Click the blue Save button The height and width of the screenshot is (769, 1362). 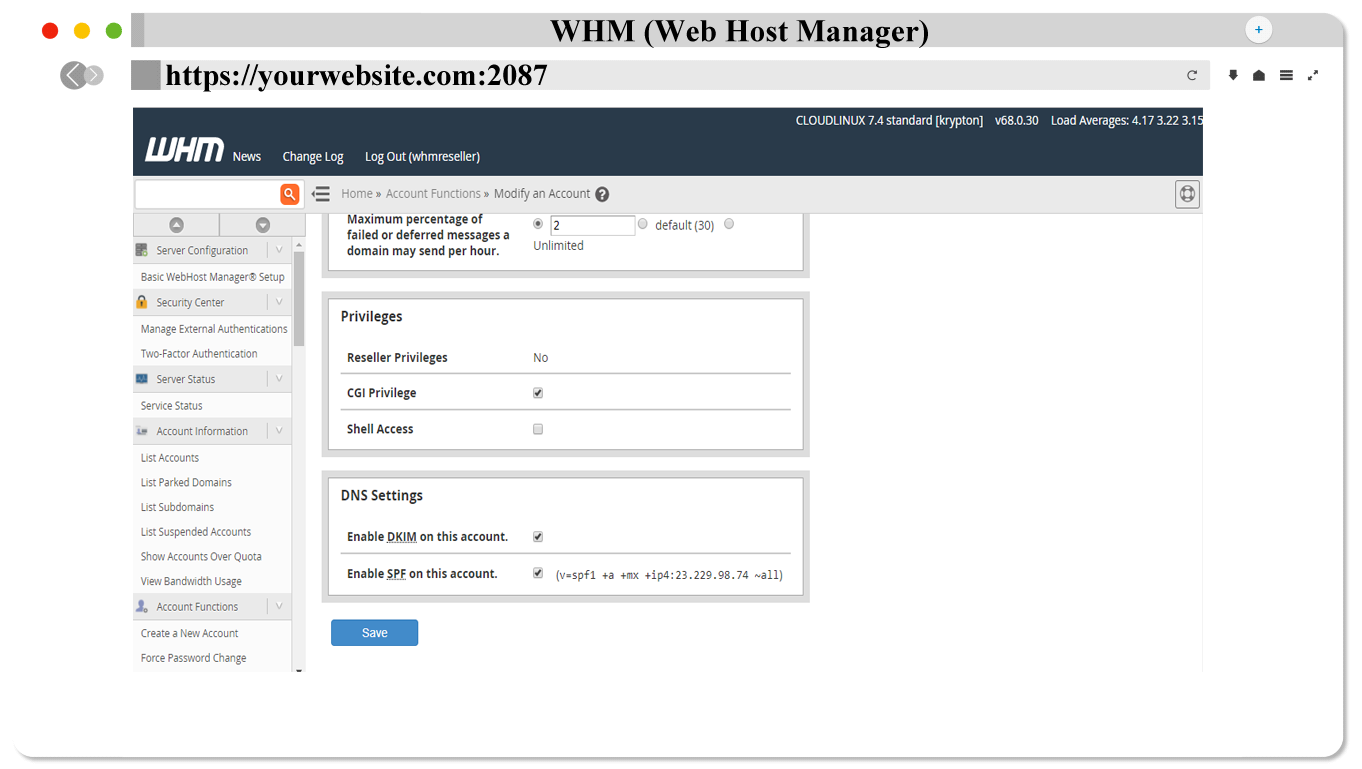pyautogui.click(x=374, y=633)
